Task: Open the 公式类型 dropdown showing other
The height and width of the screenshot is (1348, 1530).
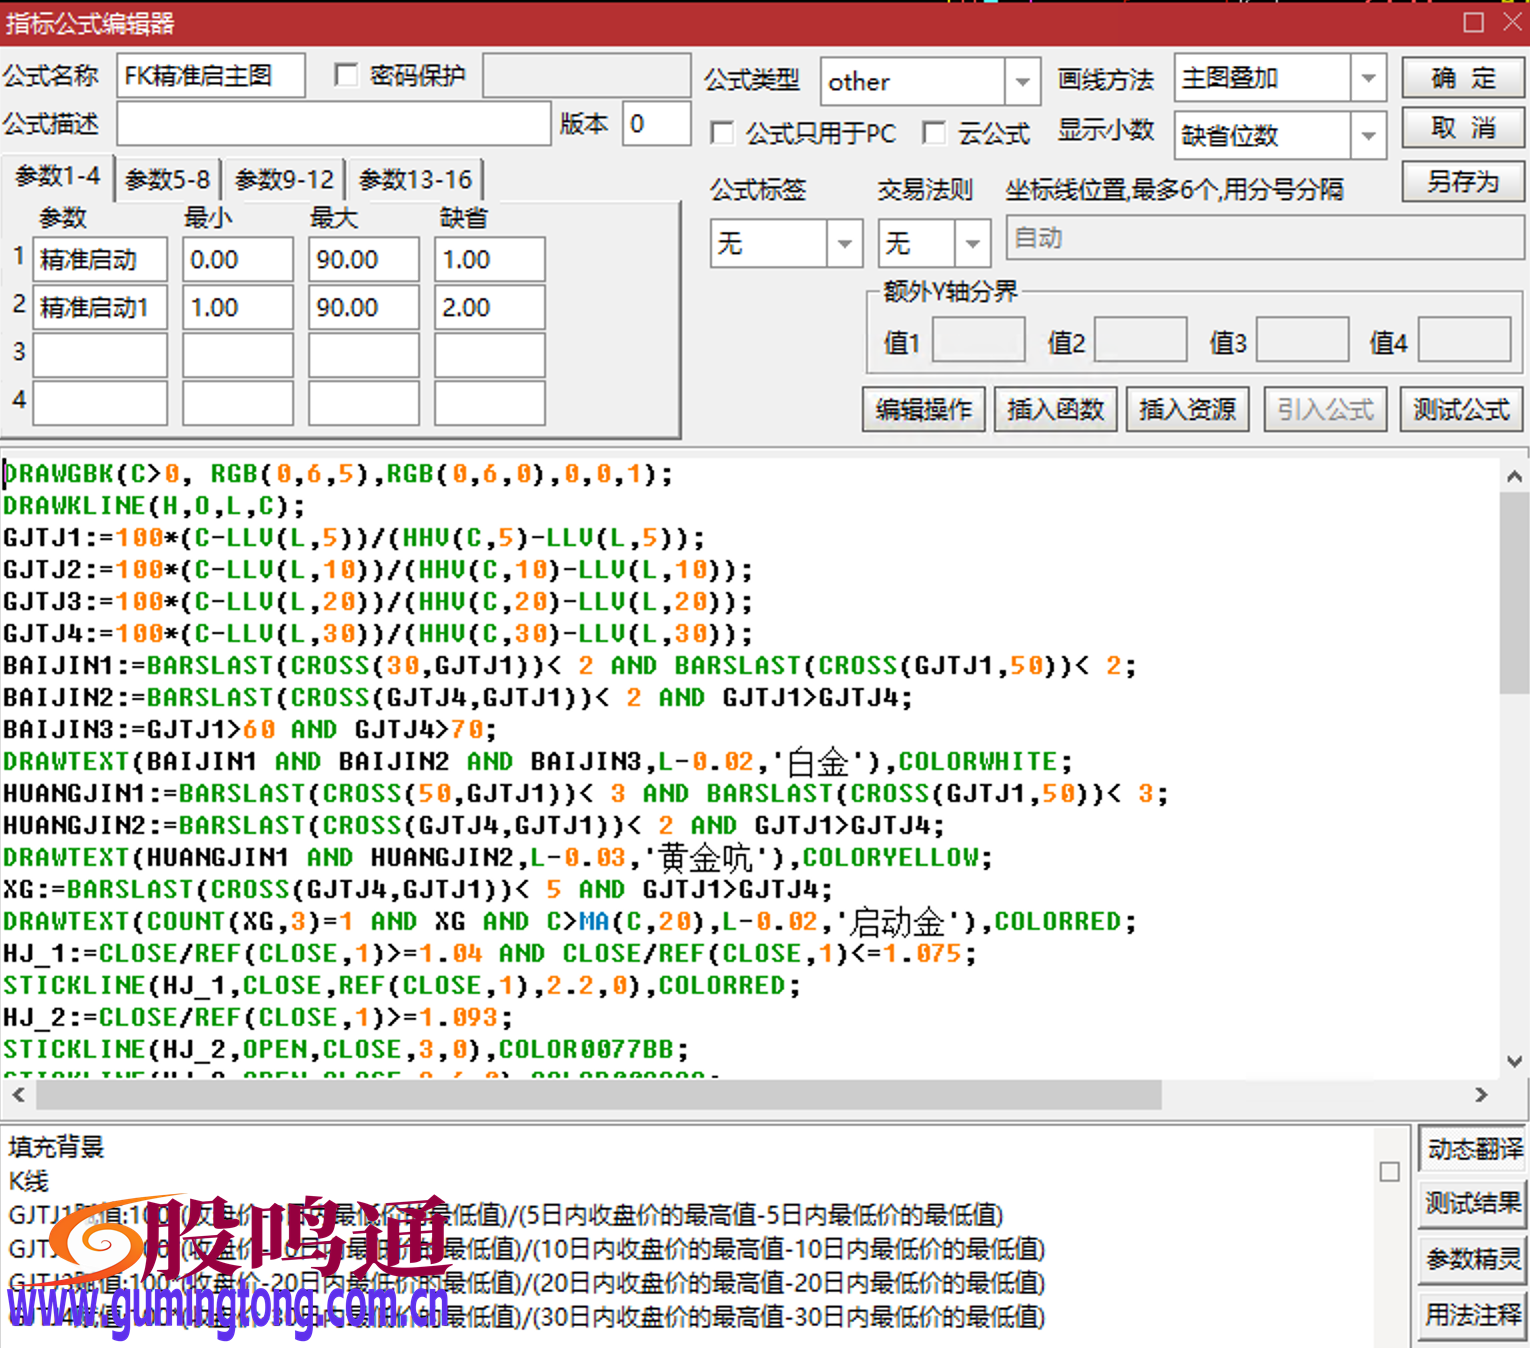Action: (x=1021, y=81)
